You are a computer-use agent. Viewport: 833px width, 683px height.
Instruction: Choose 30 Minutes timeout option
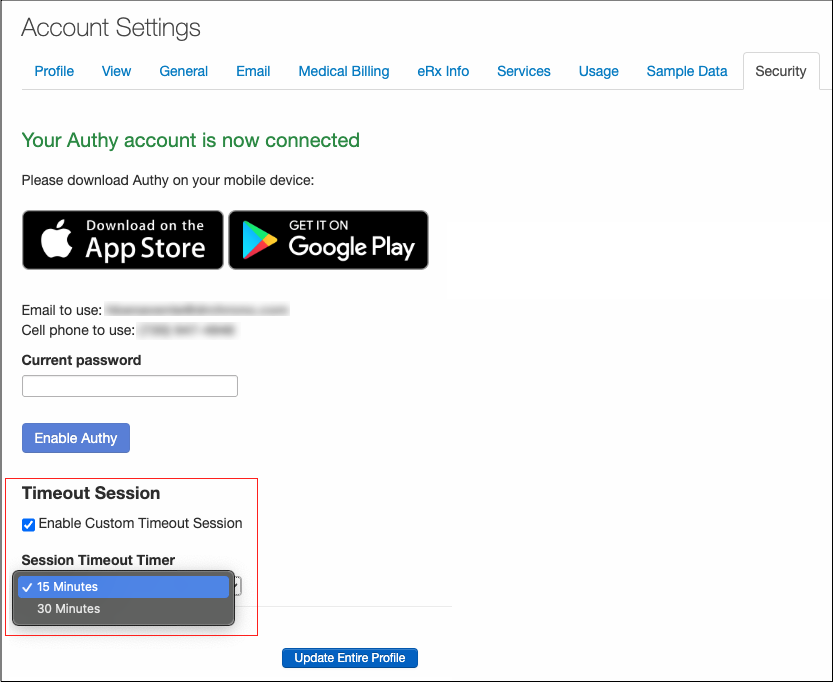pyautogui.click(x=123, y=609)
